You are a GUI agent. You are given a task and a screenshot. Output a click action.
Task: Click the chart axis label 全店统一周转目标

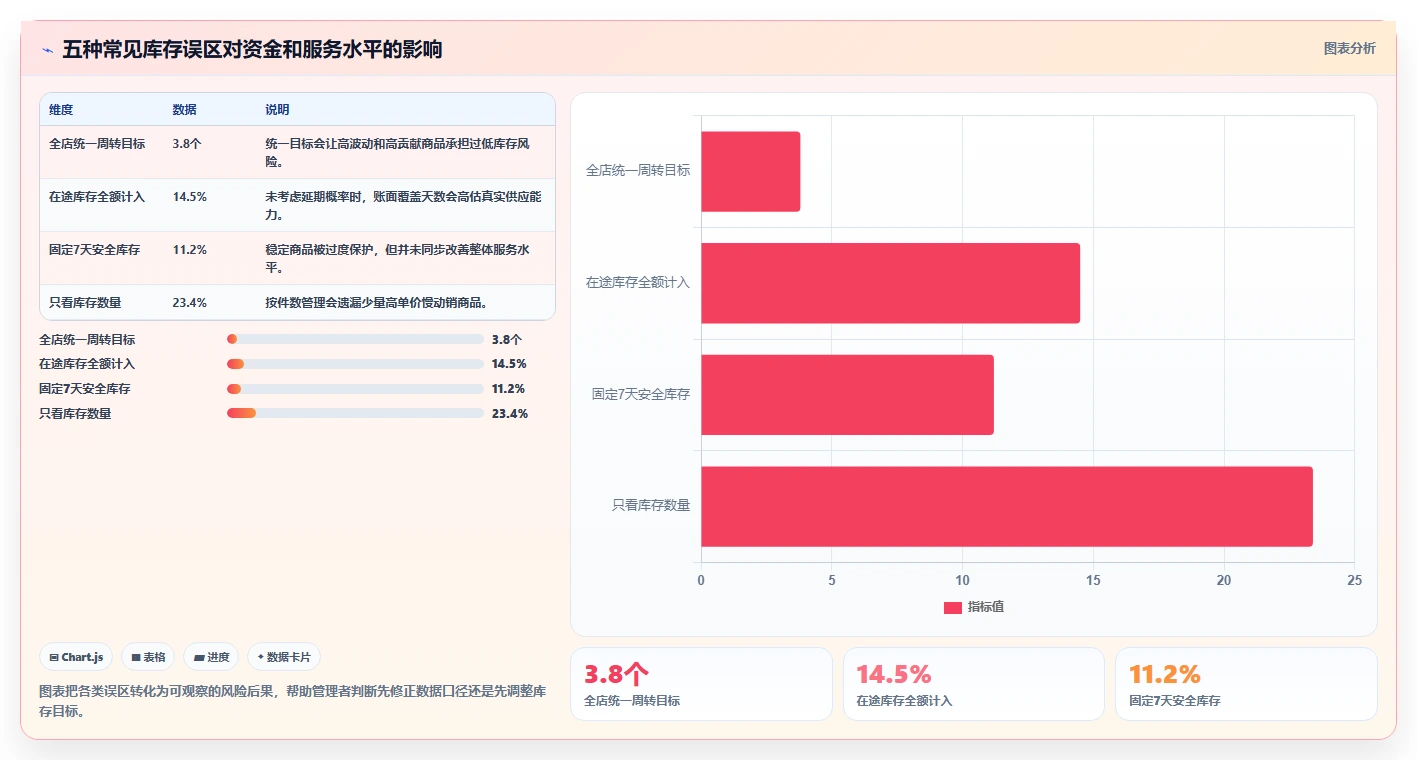pyautogui.click(x=638, y=171)
